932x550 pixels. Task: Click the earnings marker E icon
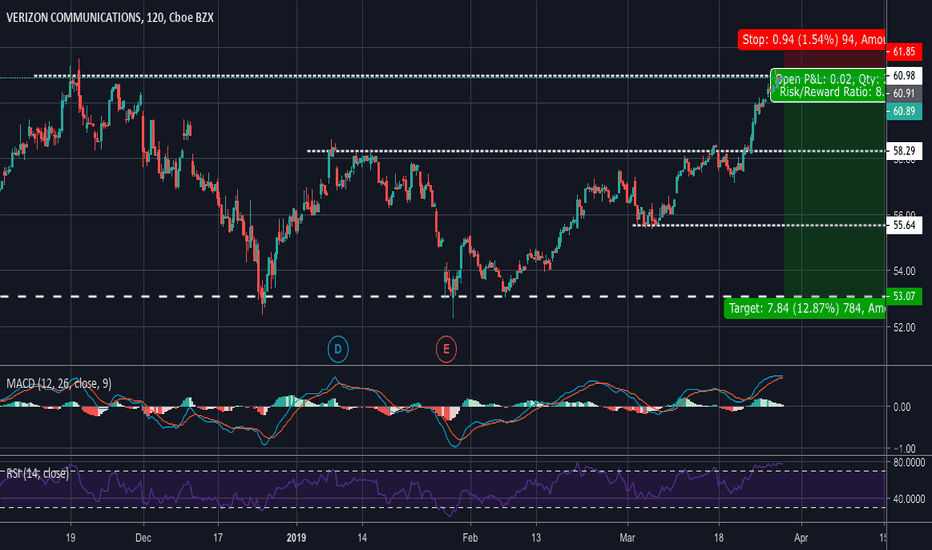(x=446, y=349)
